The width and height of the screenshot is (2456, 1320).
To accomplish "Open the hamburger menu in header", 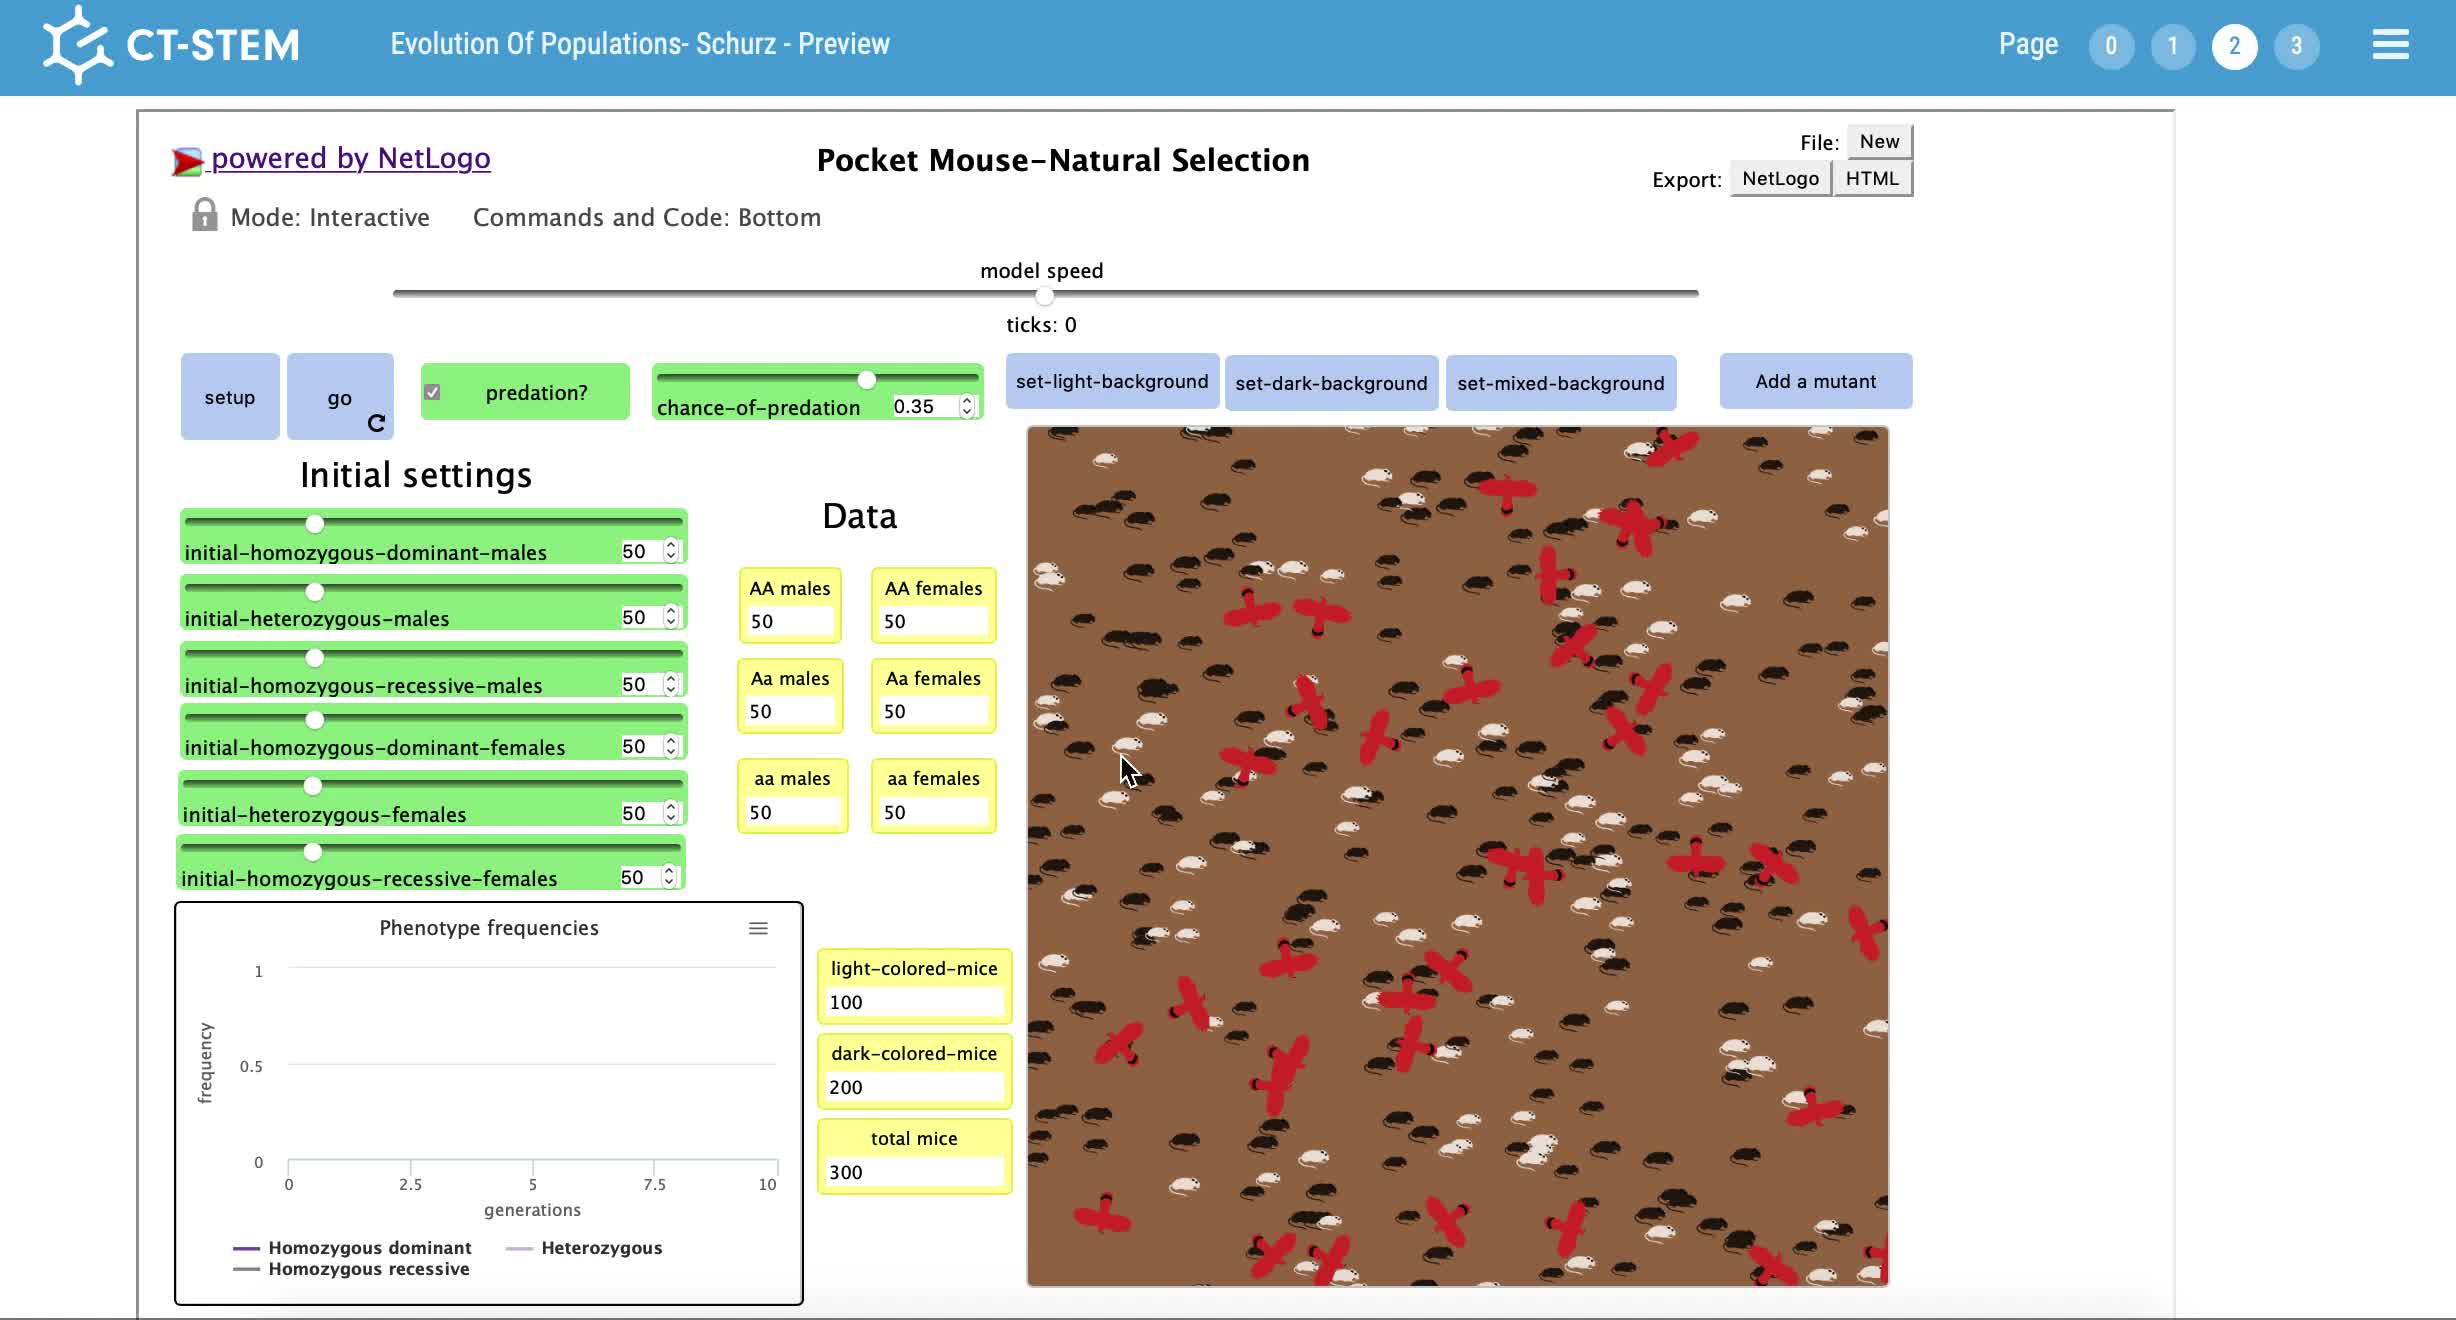I will (x=2390, y=45).
